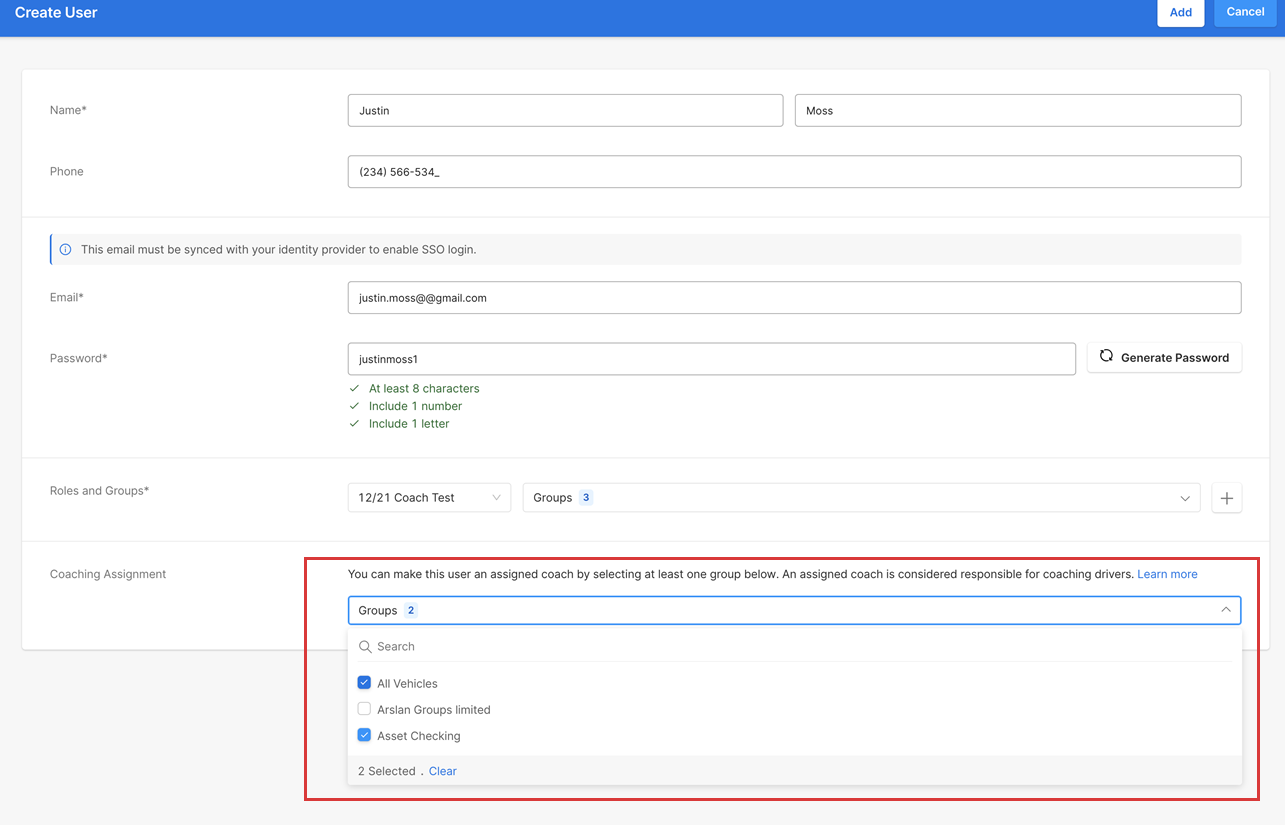The image size is (1285, 825).
Task: Collapse the Coaching Assignment Groups dropdown
Action: tap(1225, 610)
